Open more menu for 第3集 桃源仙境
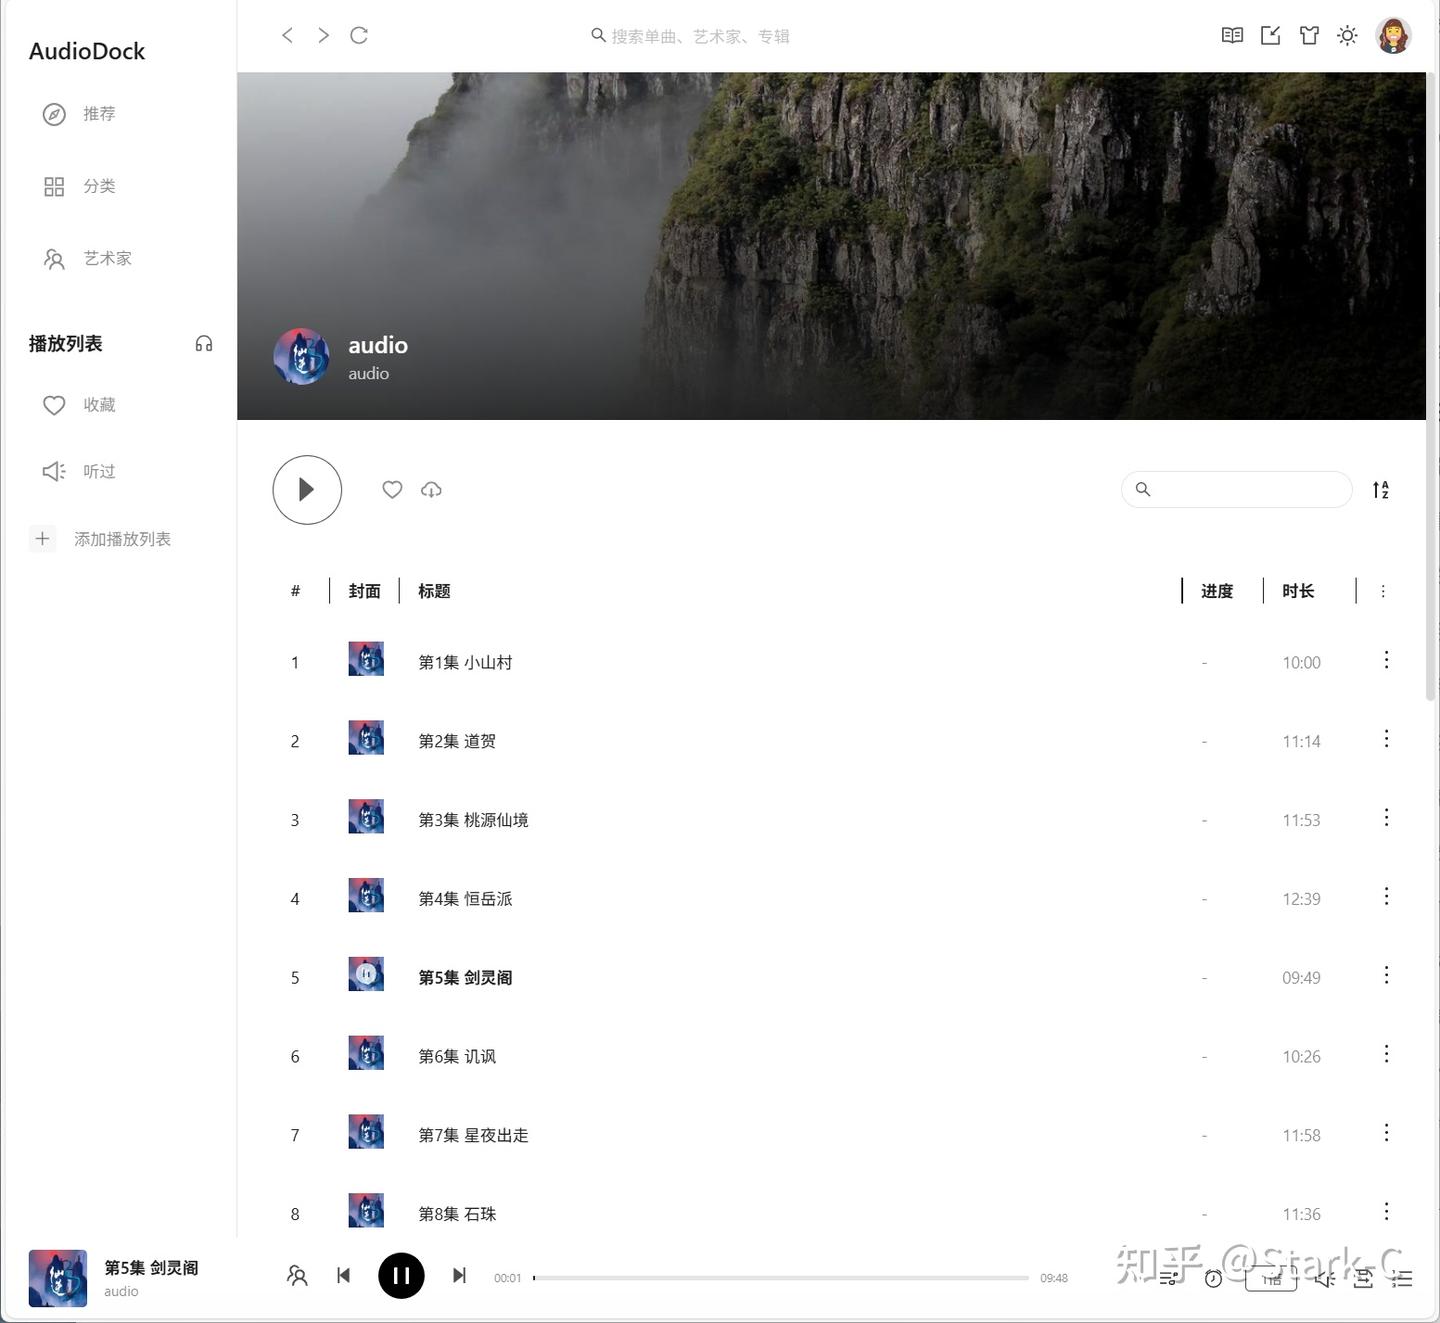1440x1323 pixels. tap(1386, 818)
